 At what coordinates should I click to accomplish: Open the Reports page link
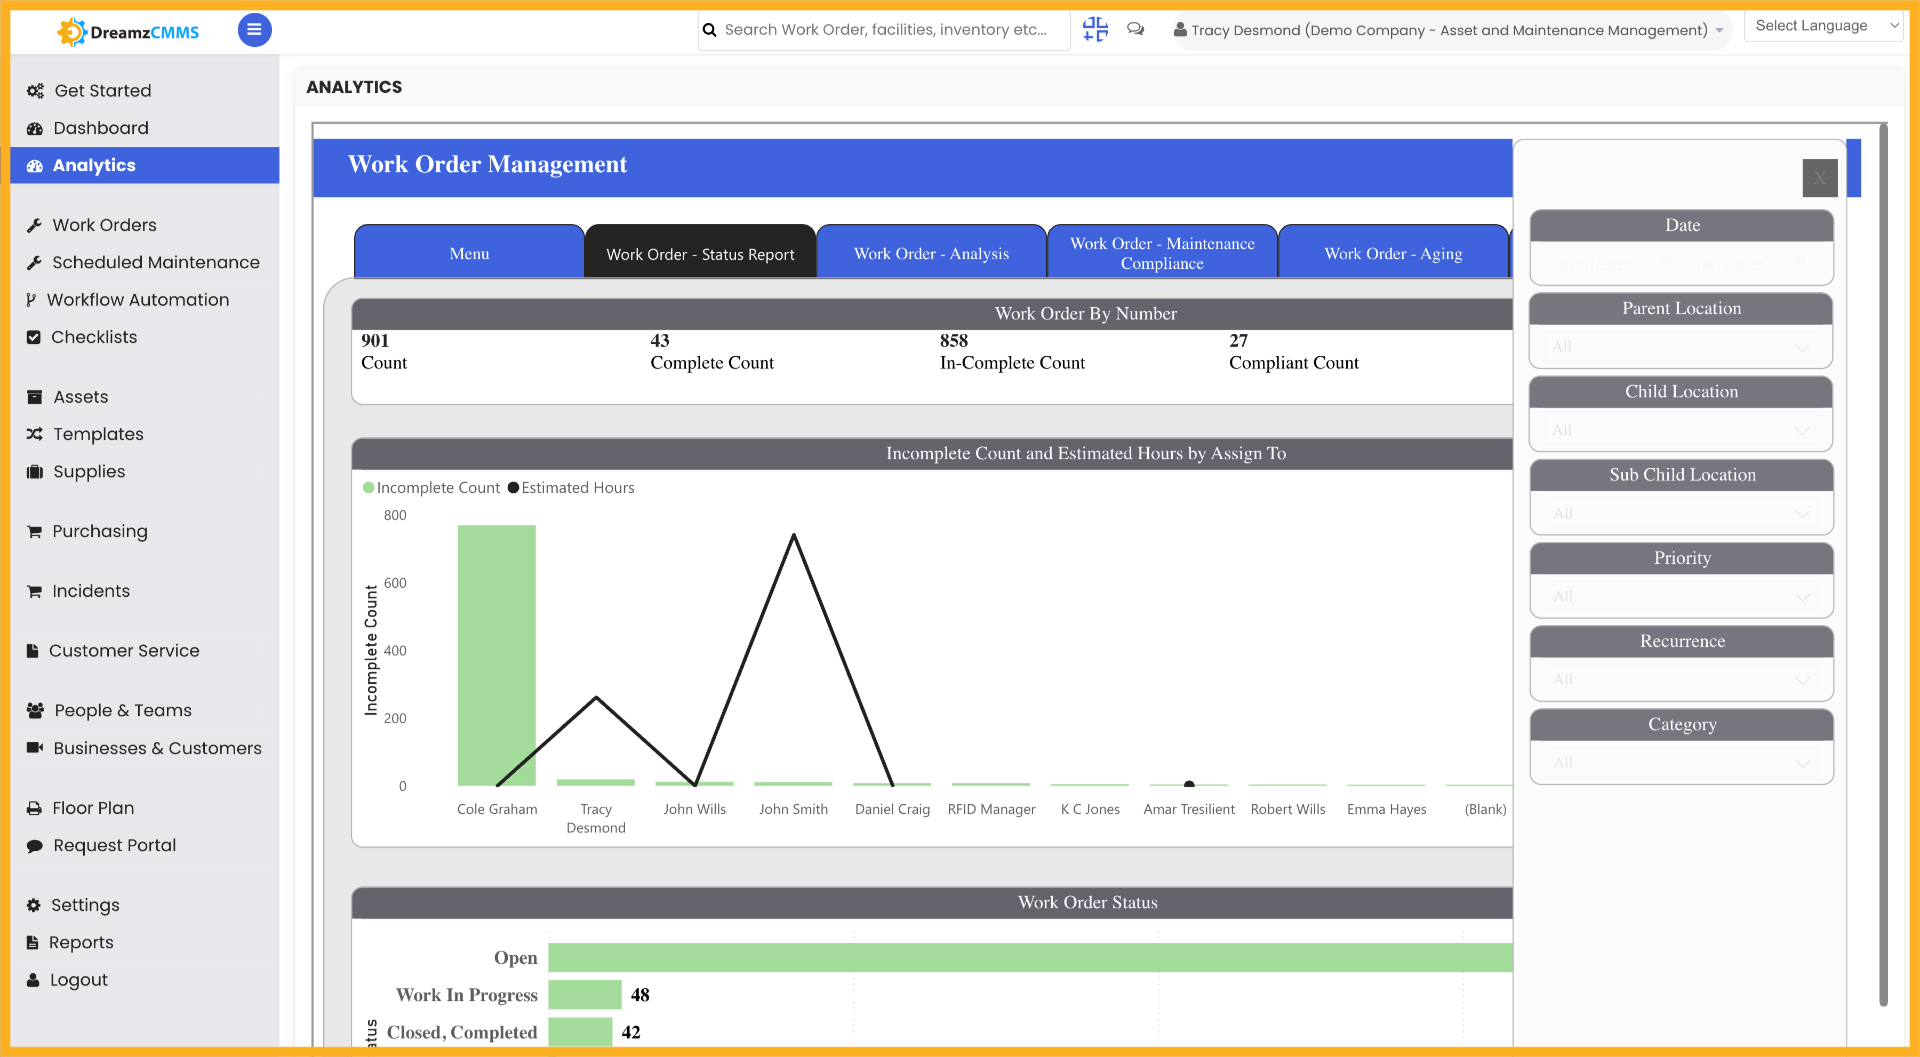click(x=81, y=943)
